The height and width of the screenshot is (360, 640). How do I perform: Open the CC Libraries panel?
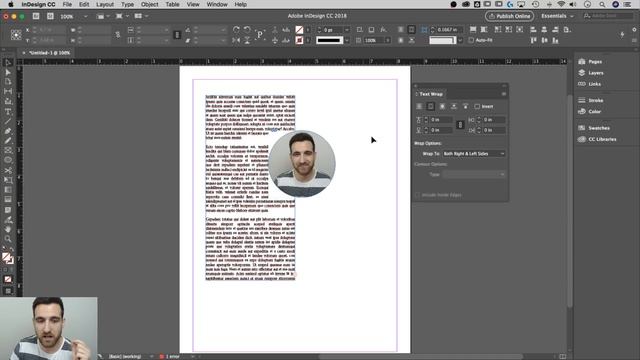(x=597, y=140)
